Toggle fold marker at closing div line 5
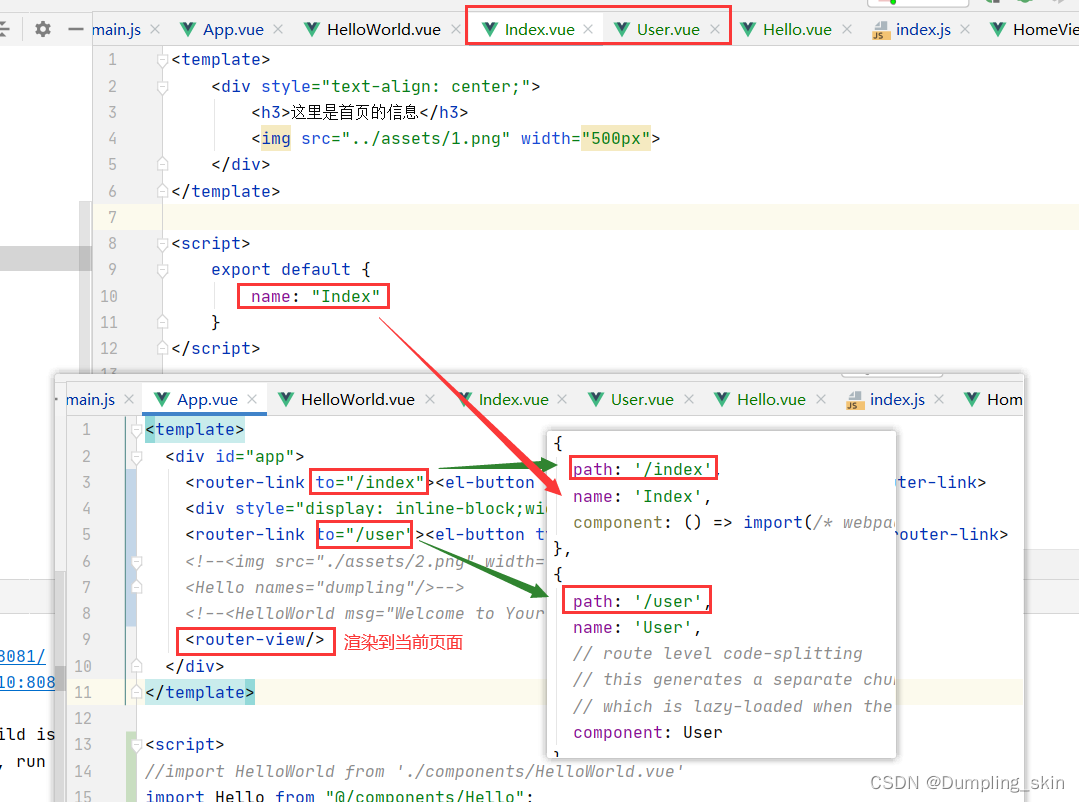This screenshot has height=802, width=1079. click(x=162, y=164)
